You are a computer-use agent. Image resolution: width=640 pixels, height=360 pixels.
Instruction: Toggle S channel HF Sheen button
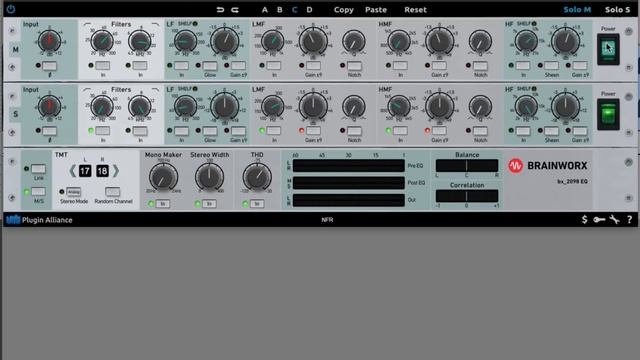(x=551, y=131)
